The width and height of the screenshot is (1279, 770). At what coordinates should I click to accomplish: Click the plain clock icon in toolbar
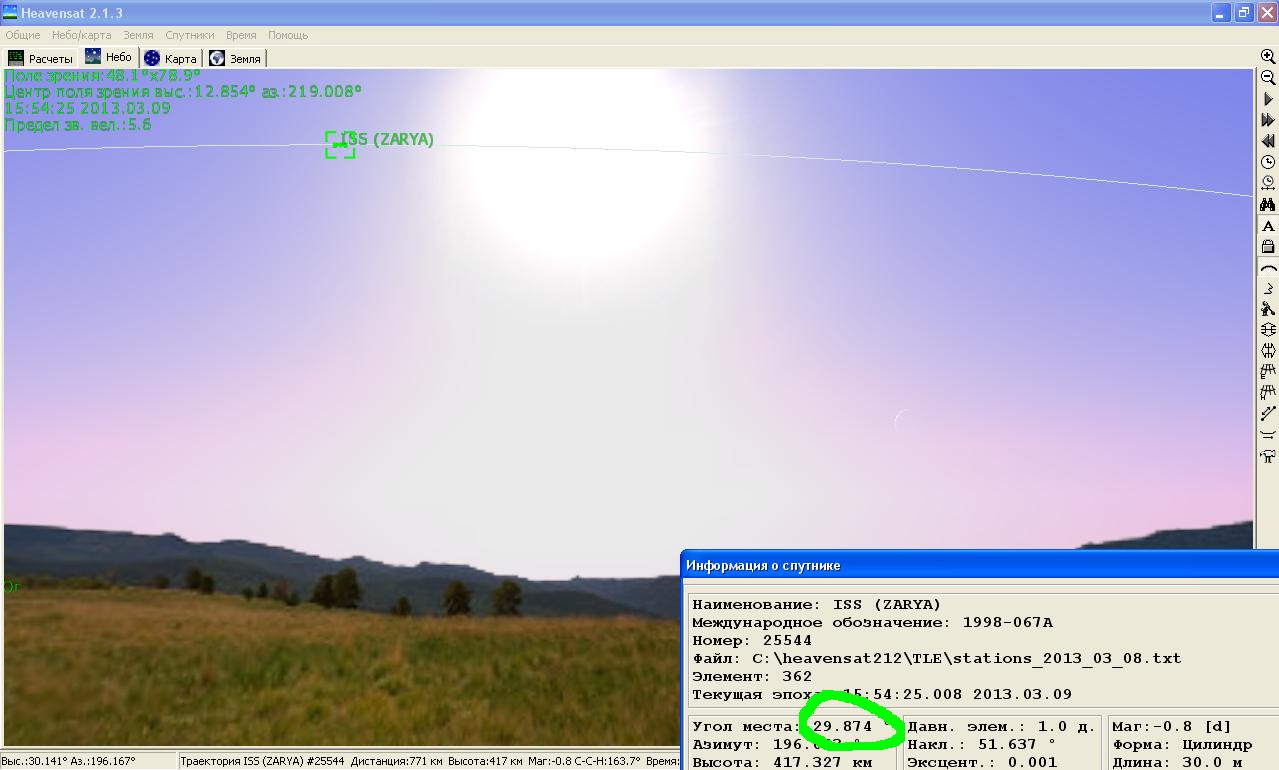click(1268, 162)
